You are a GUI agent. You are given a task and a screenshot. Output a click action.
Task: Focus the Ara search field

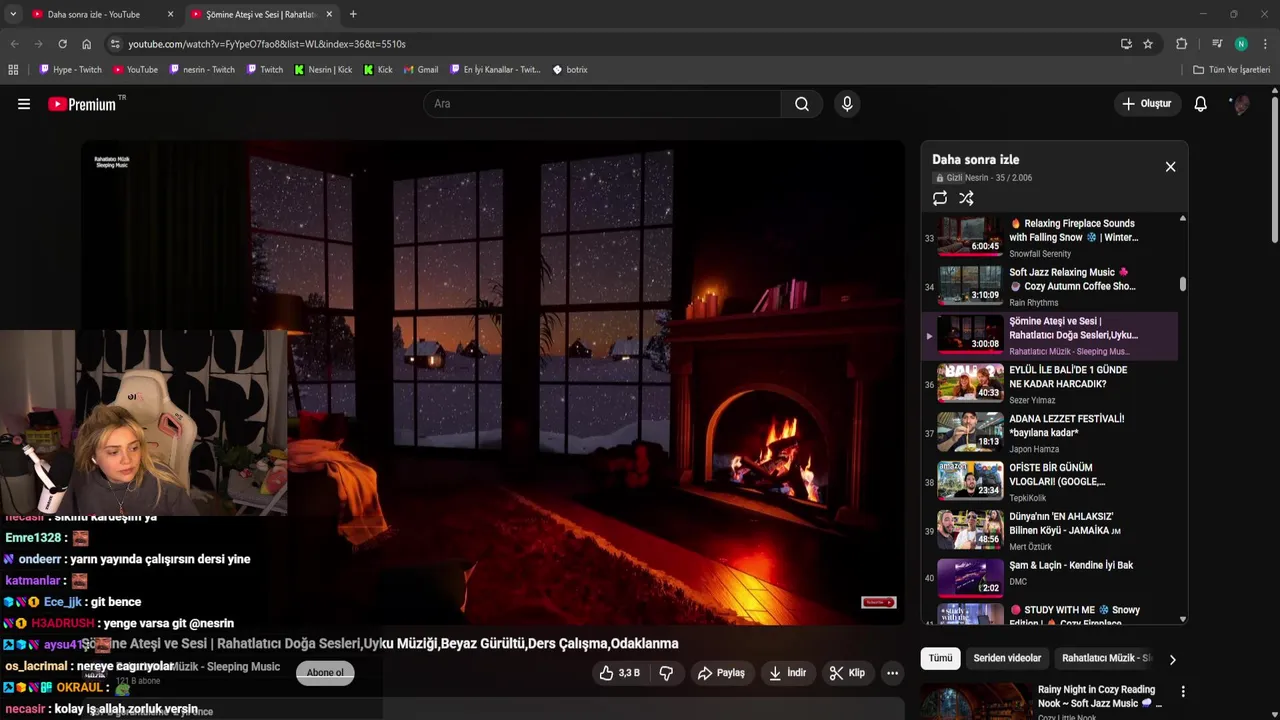[603, 104]
